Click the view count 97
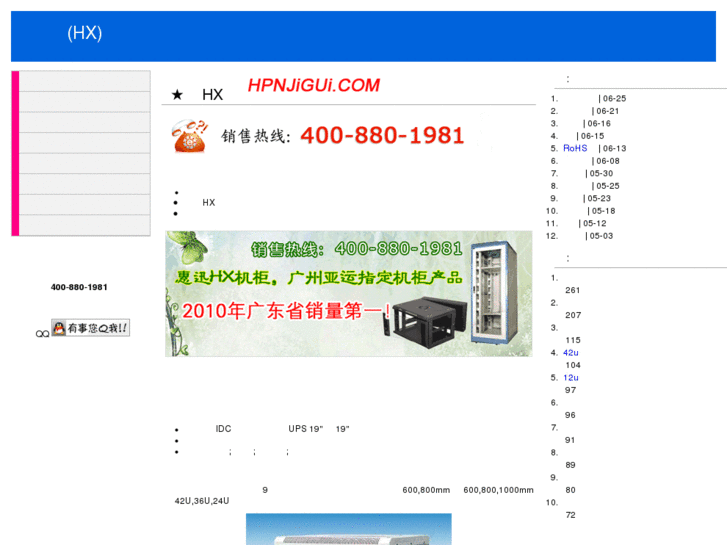This screenshot has height=545, width=727. [570, 391]
